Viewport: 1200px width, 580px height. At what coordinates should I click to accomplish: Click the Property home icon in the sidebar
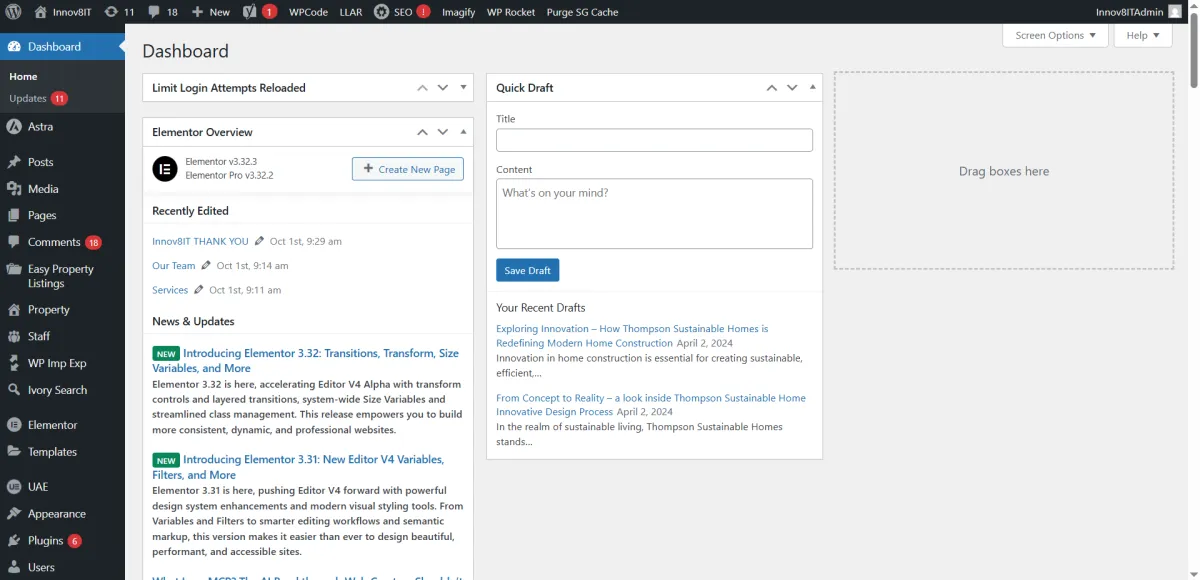(x=14, y=310)
